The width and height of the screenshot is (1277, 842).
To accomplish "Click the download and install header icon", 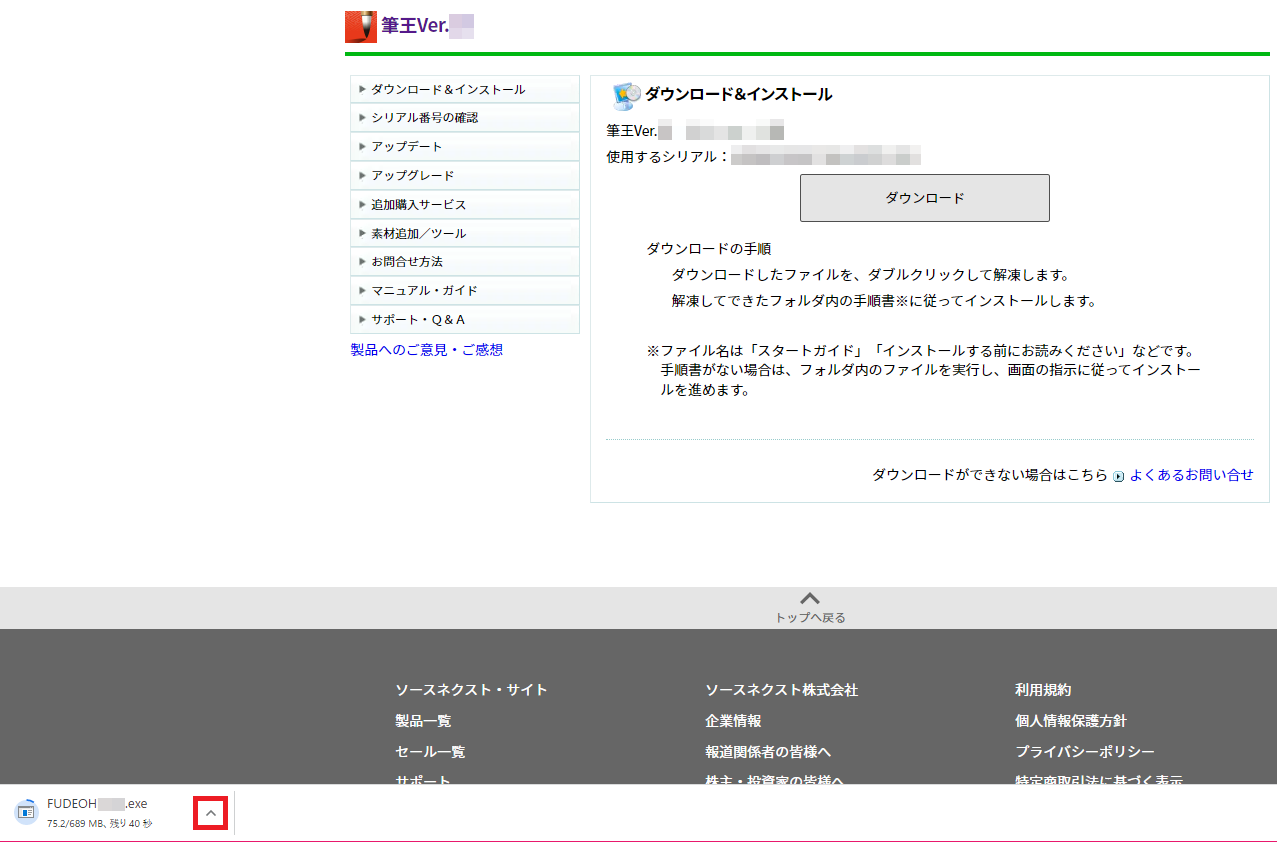I will pyautogui.click(x=626, y=96).
